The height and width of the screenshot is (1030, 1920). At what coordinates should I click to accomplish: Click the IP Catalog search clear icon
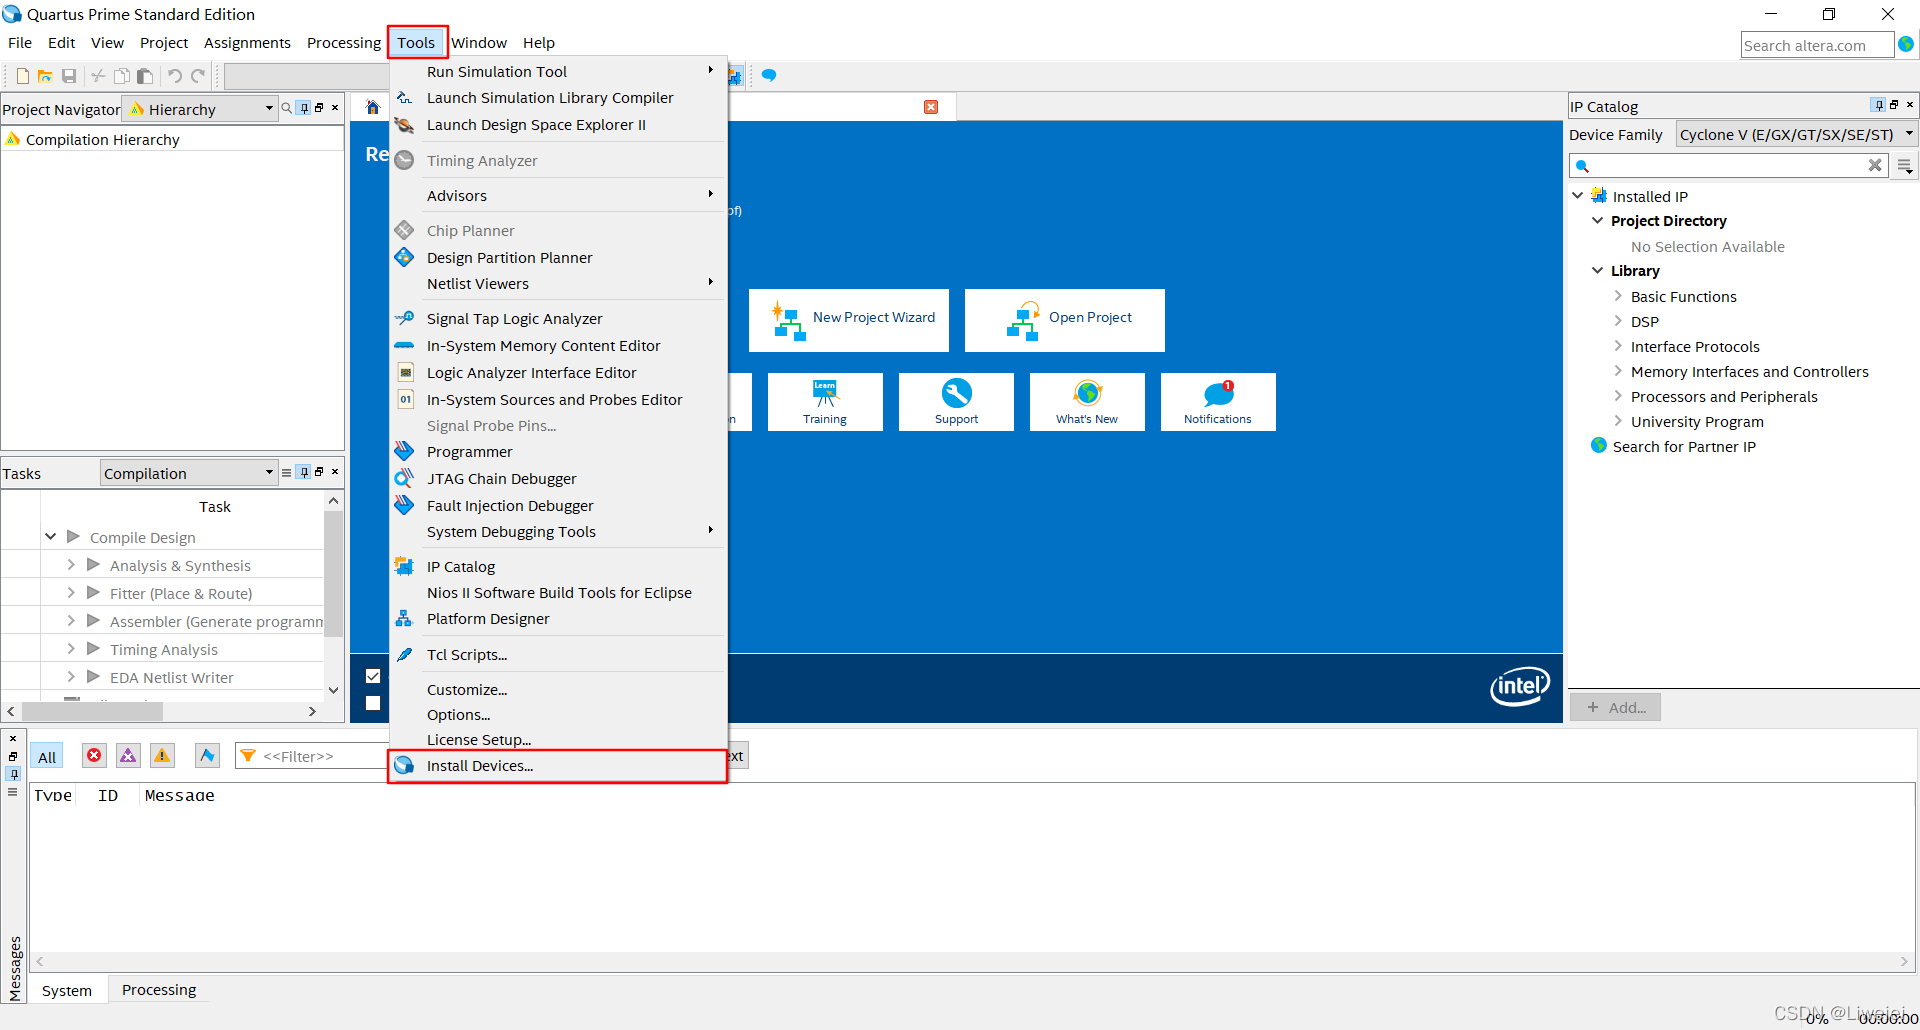point(1875,165)
